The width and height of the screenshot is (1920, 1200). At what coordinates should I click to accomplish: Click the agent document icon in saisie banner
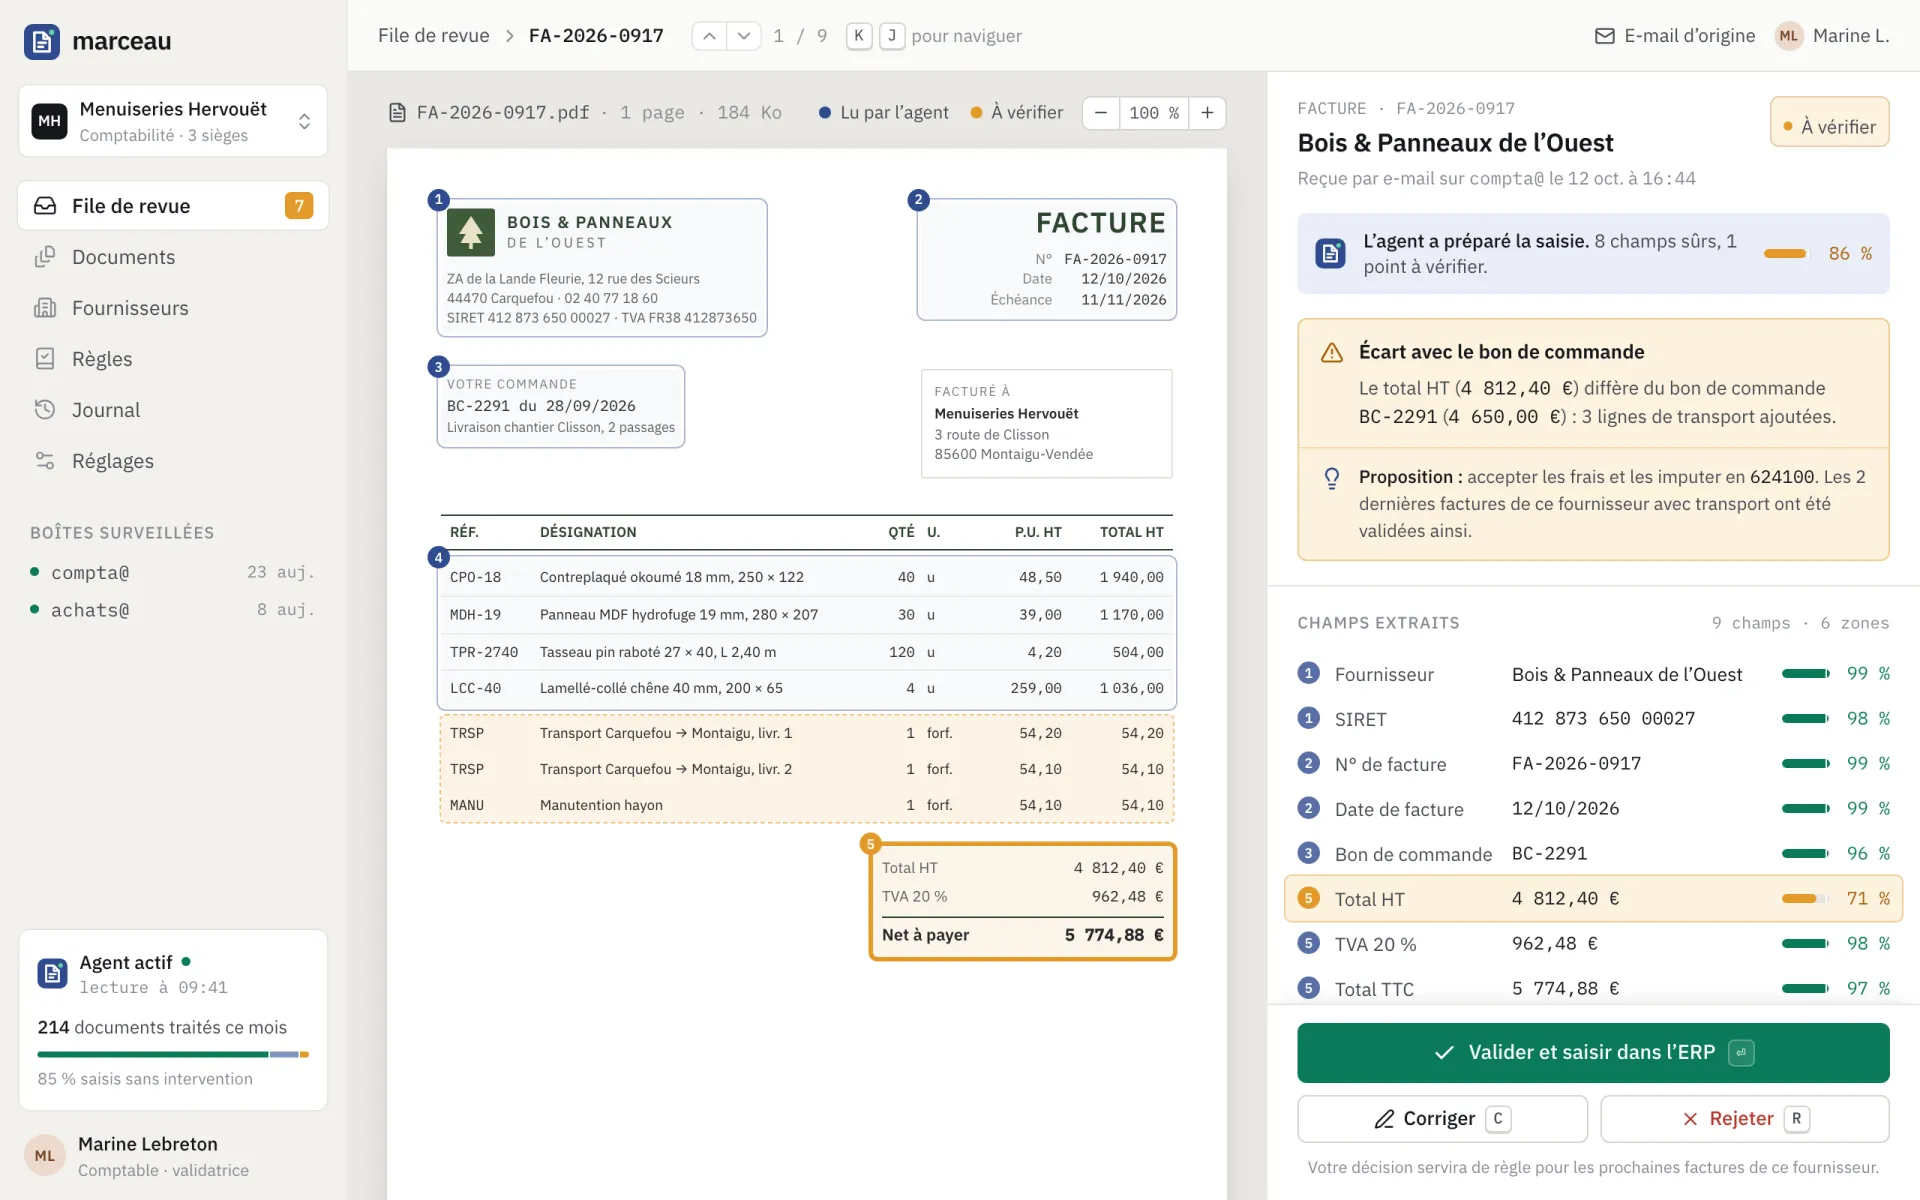pyautogui.click(x=1330, y=254)
